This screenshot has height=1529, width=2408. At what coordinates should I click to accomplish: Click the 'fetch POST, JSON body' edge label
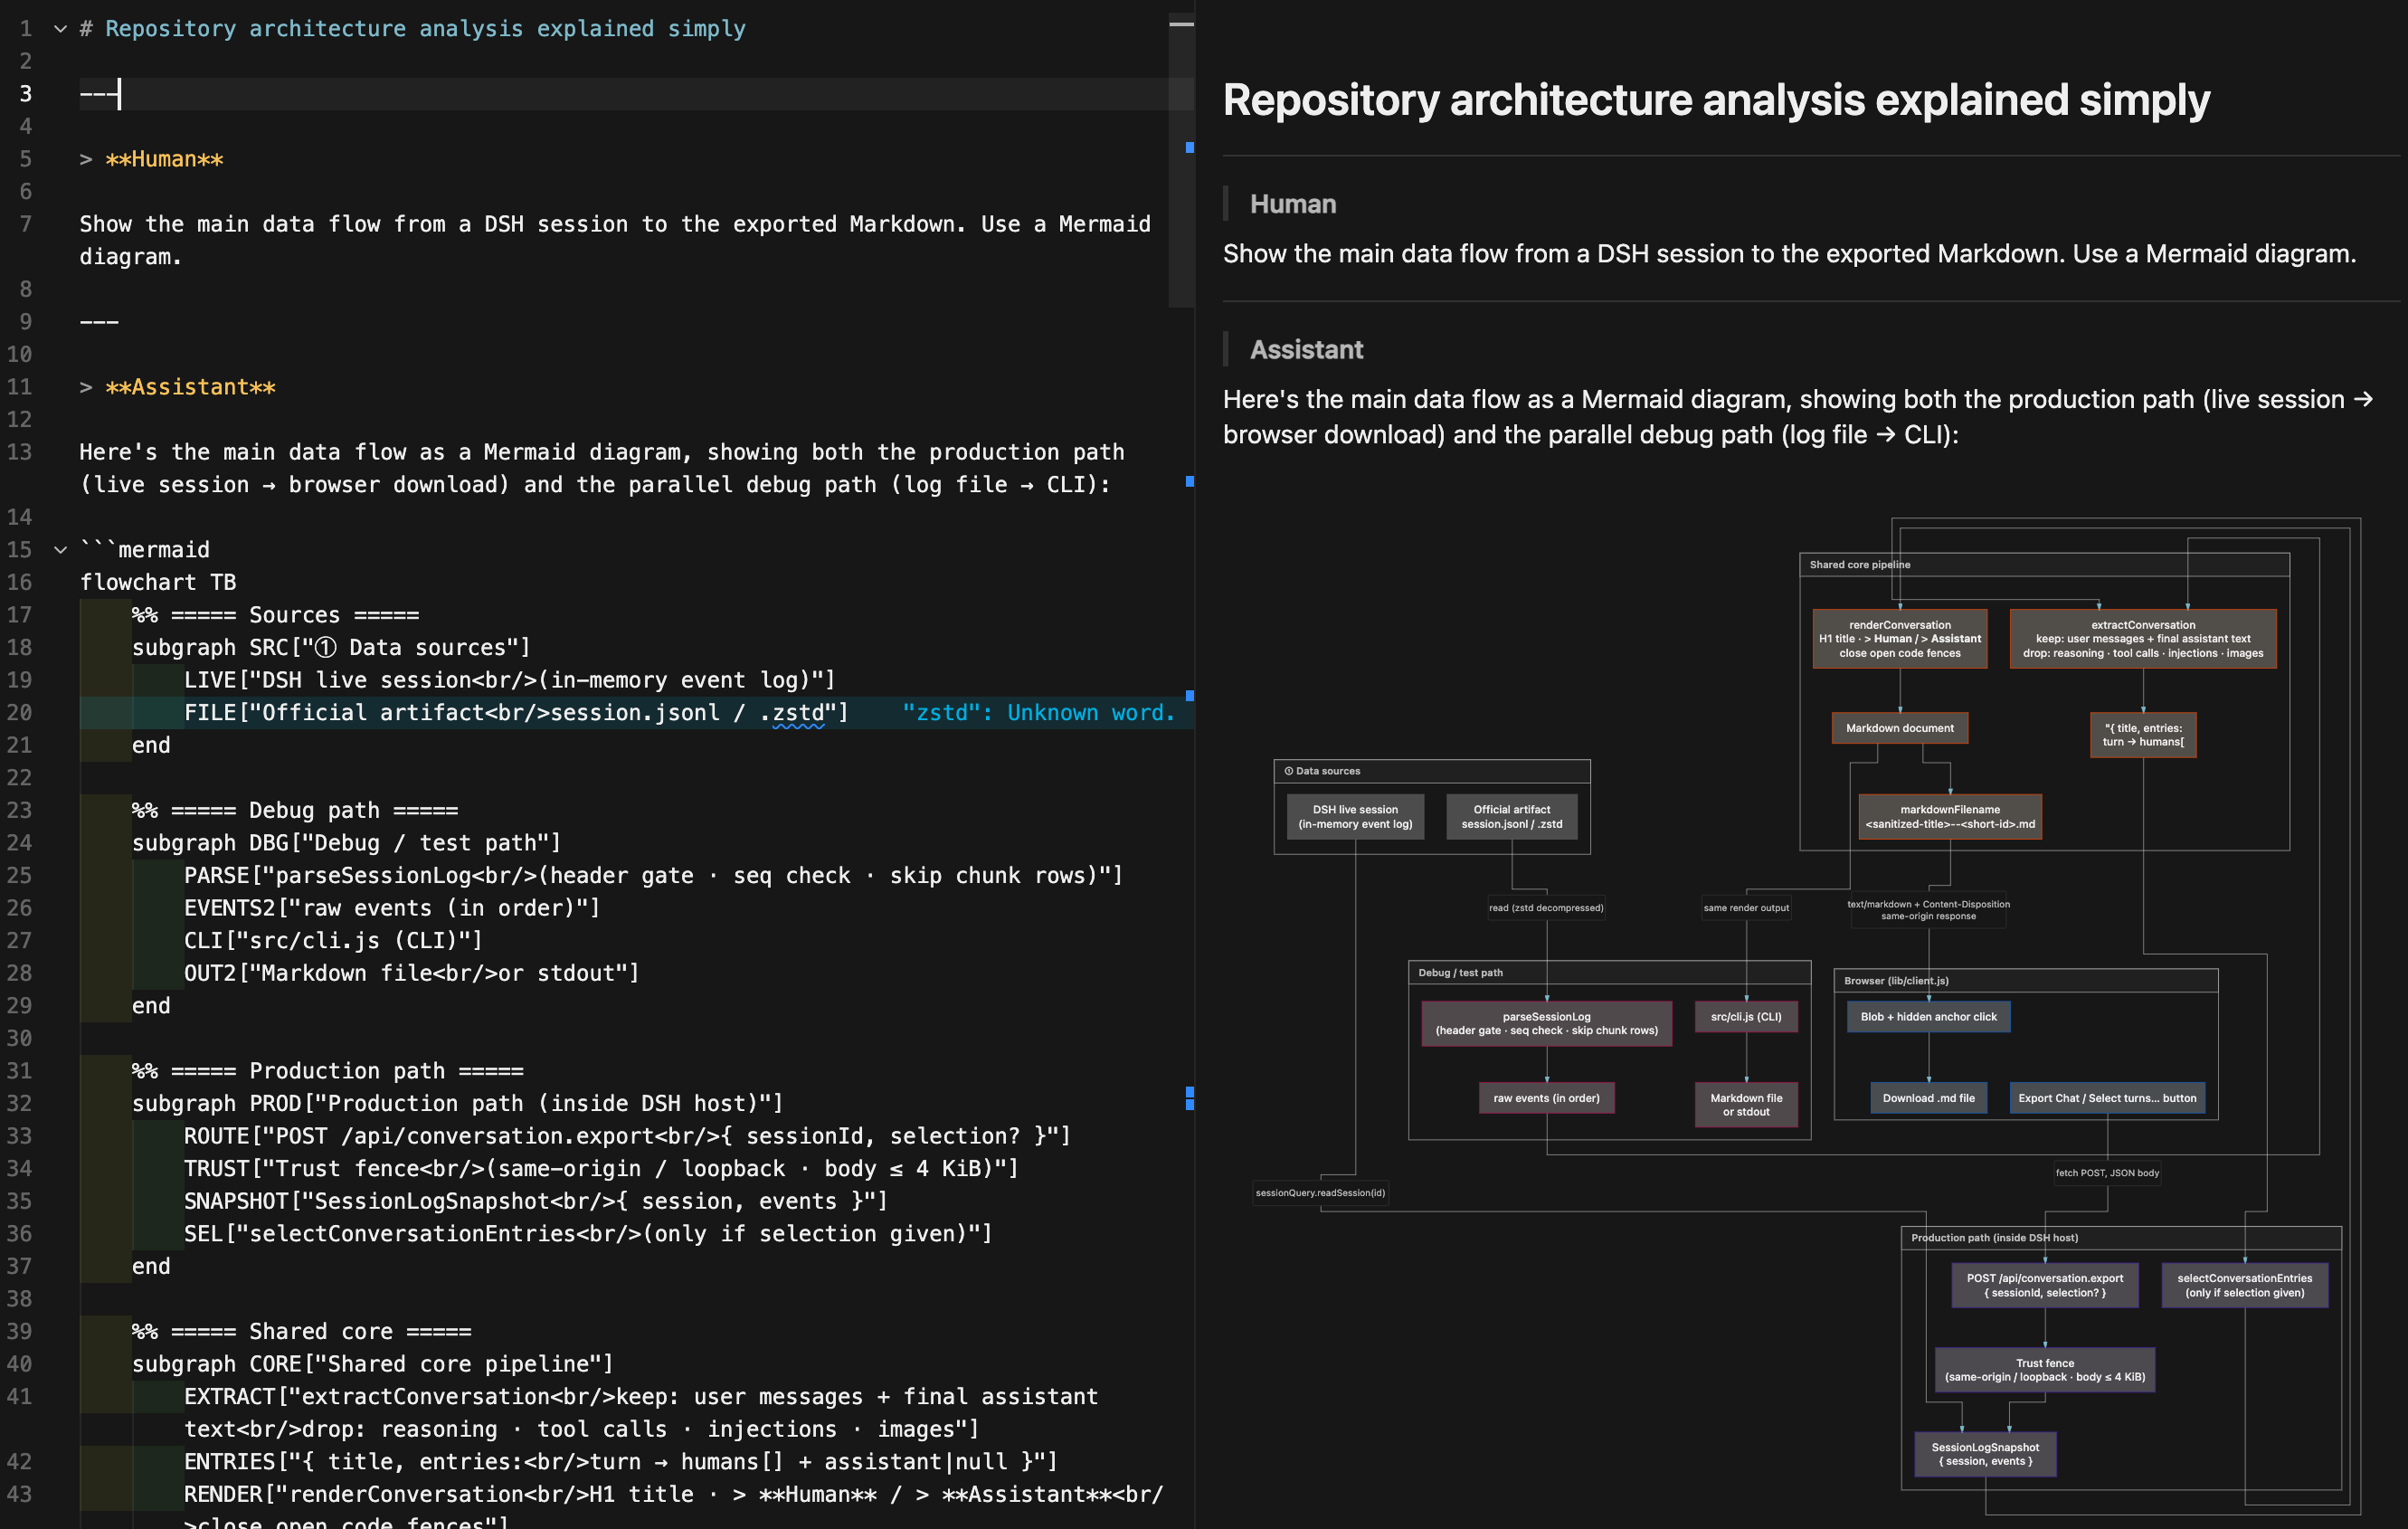(x=2107, y=1173)
